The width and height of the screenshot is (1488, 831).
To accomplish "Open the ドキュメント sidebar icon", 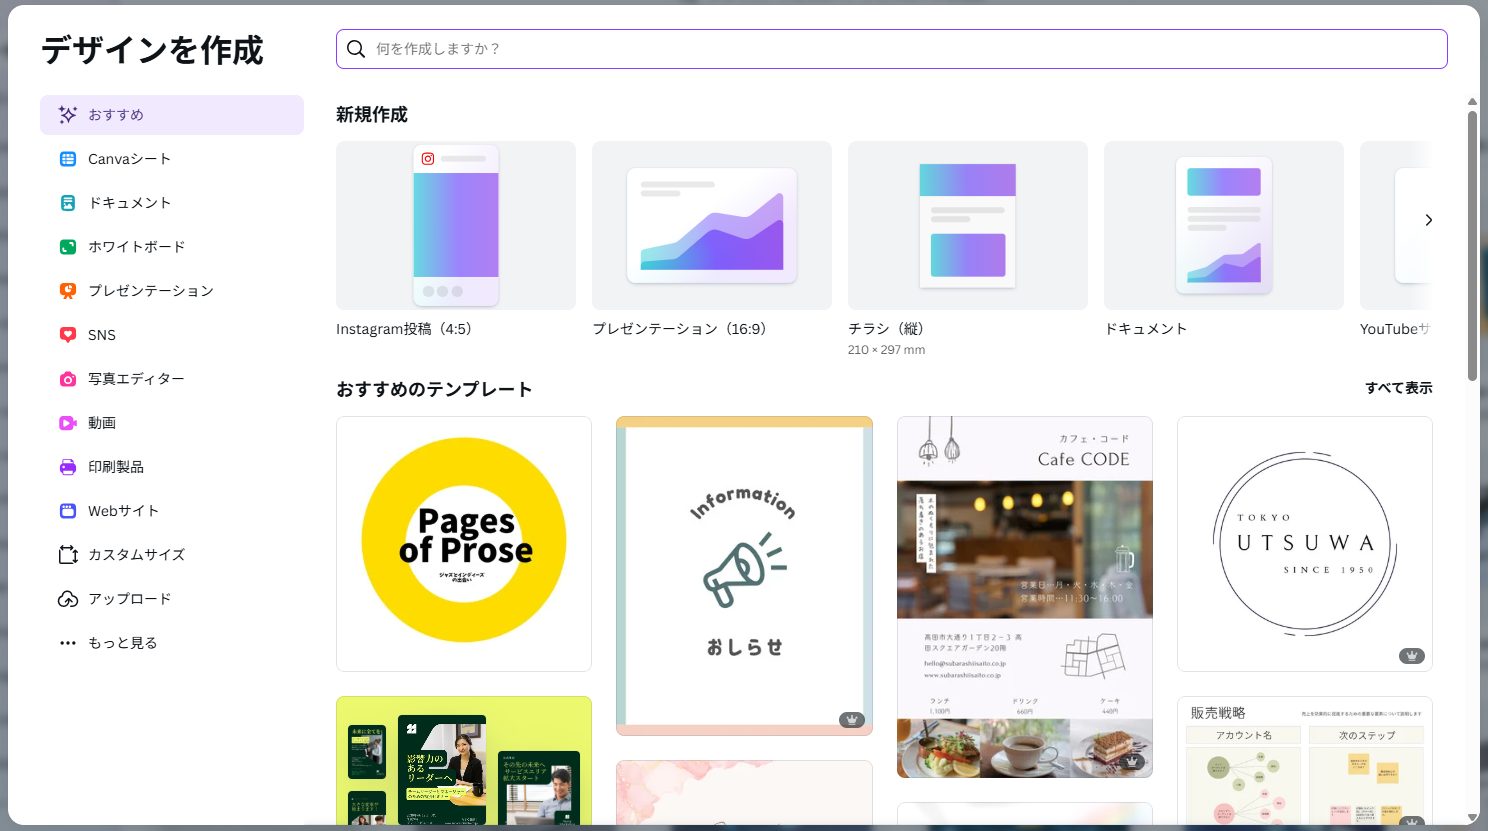I will [x=68, y=203].
